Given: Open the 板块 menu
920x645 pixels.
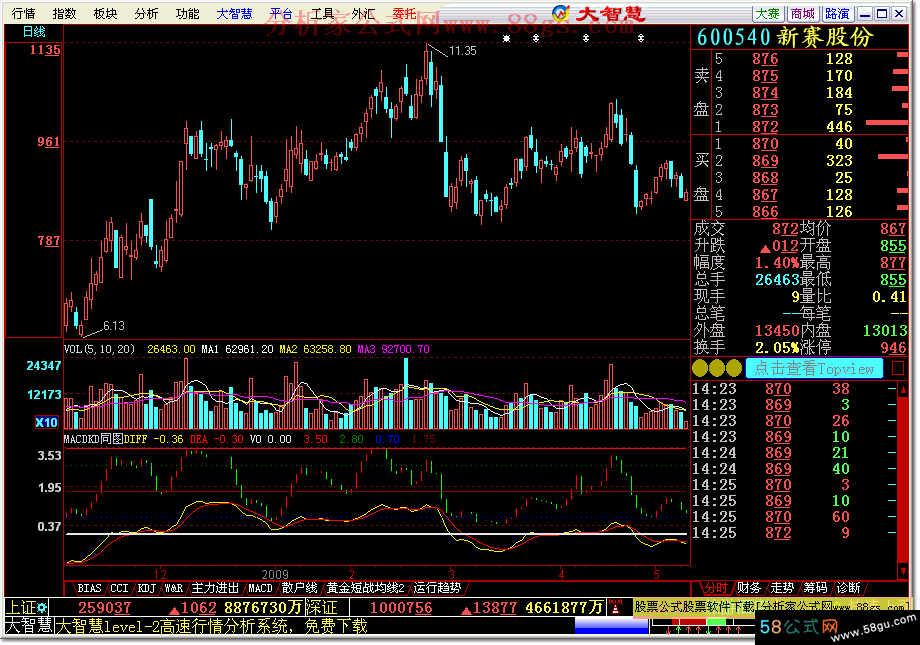Looking at the screenshot, I should click(106, 13).
